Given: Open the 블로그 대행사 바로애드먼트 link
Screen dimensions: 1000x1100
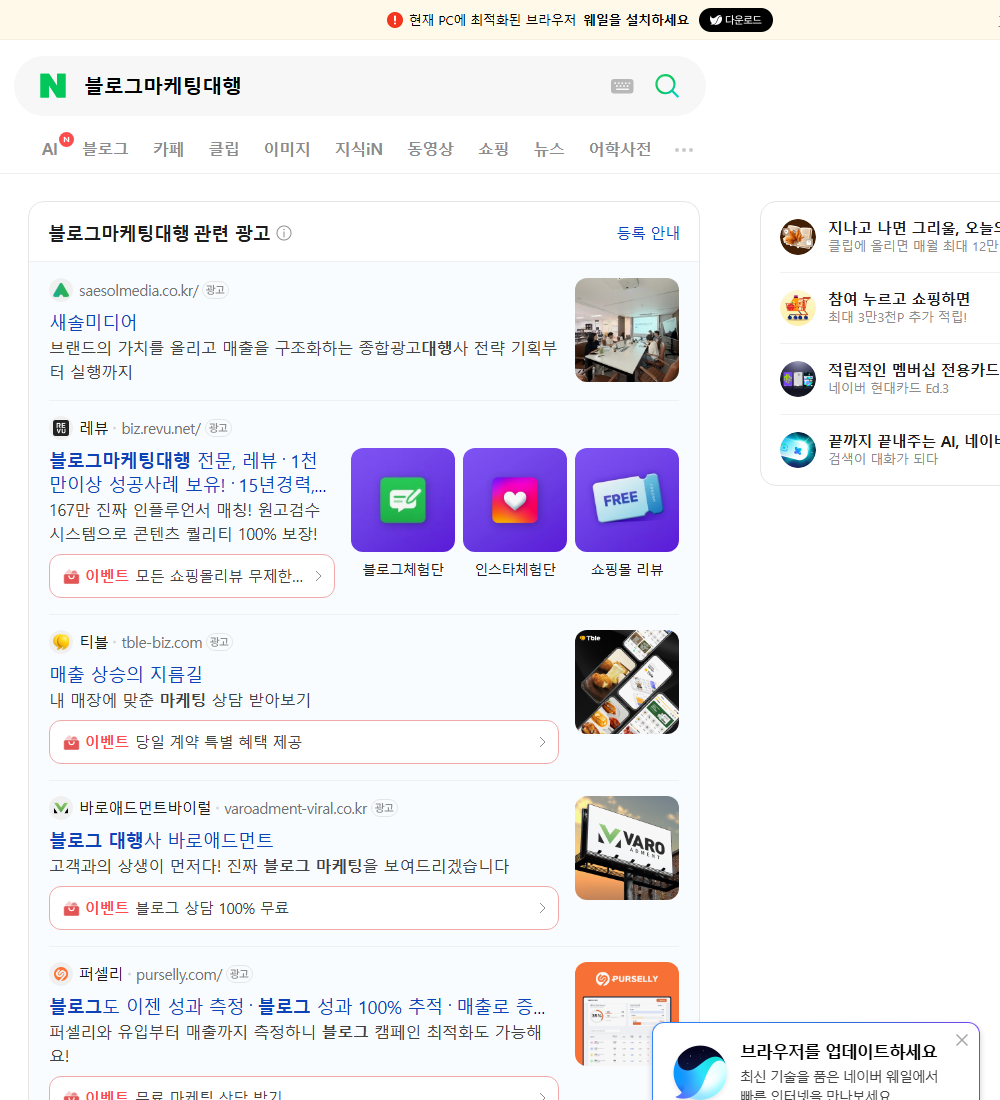Looking at the screenshot, I should coord(161,840).
